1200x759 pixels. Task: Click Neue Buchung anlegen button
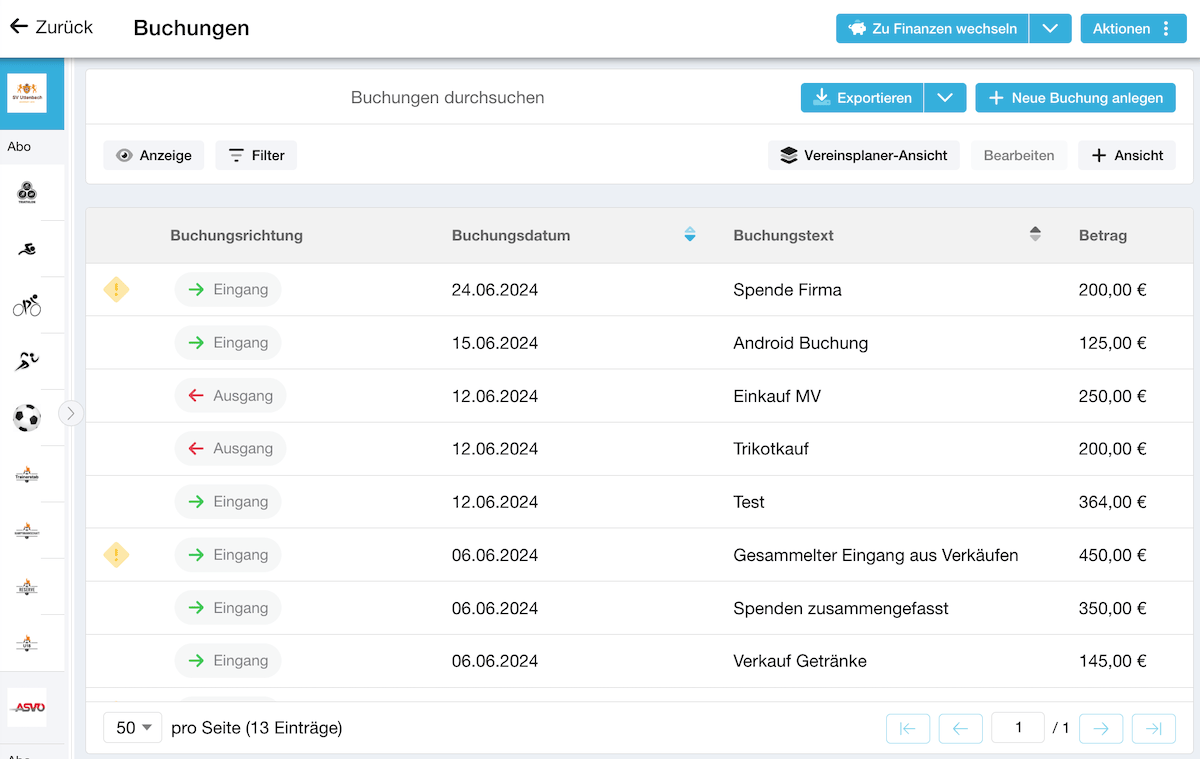tap(1075, 98)
